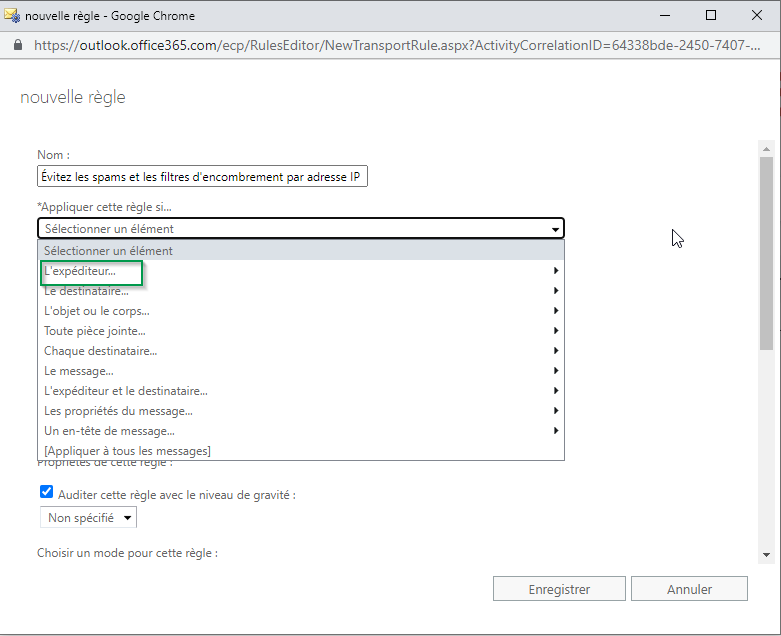The image size is (781, 636).
Task: Click the scrollbar down arrow
Action: tap(766, 554)
